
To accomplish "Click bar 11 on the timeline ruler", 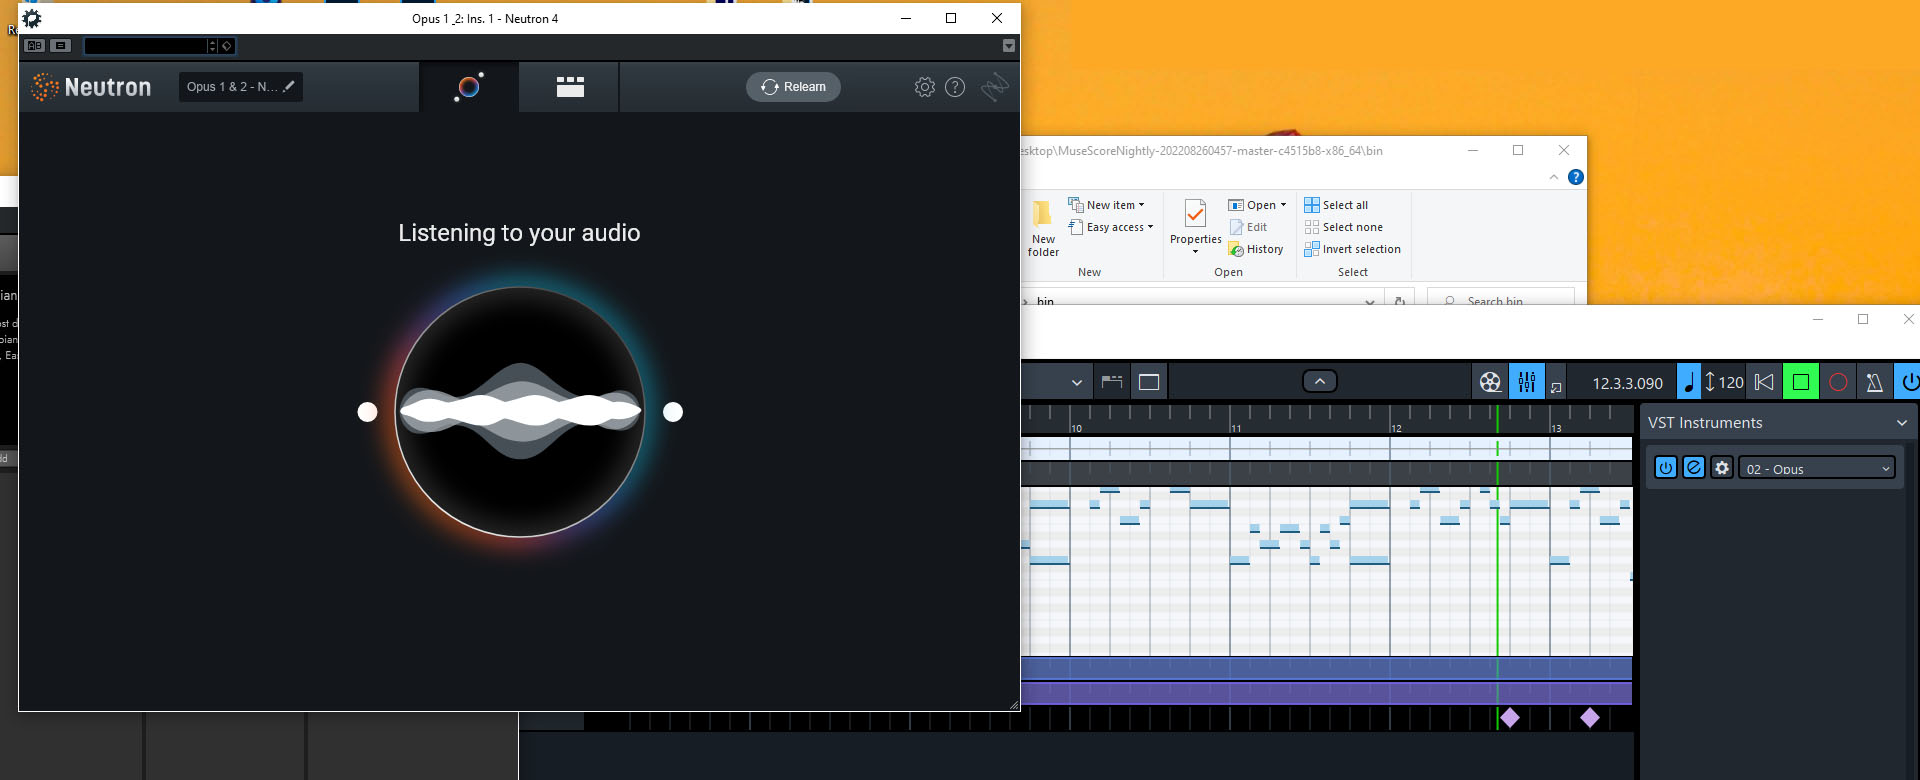I will click(x=1235, y=427).
